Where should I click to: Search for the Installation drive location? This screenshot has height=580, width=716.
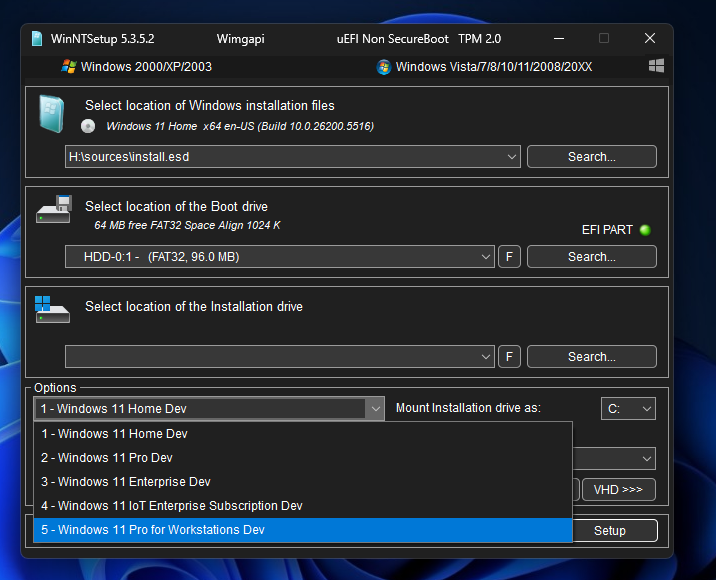pyautogui.click(x=592, y=357)
